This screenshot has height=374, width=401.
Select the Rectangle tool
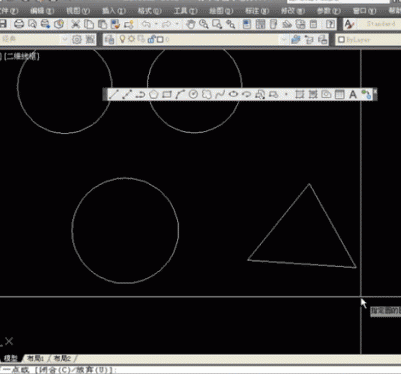[x=167, y=94]
